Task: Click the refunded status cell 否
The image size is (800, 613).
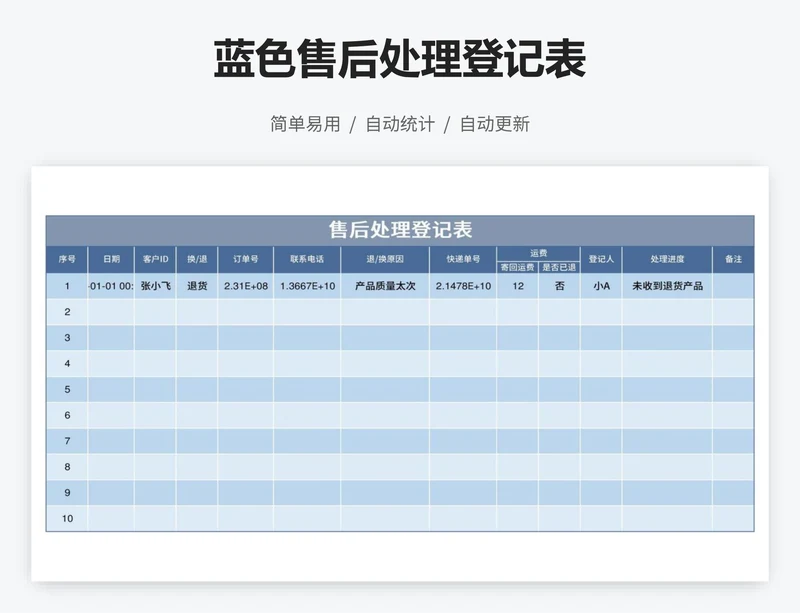Action: [559, 286]
